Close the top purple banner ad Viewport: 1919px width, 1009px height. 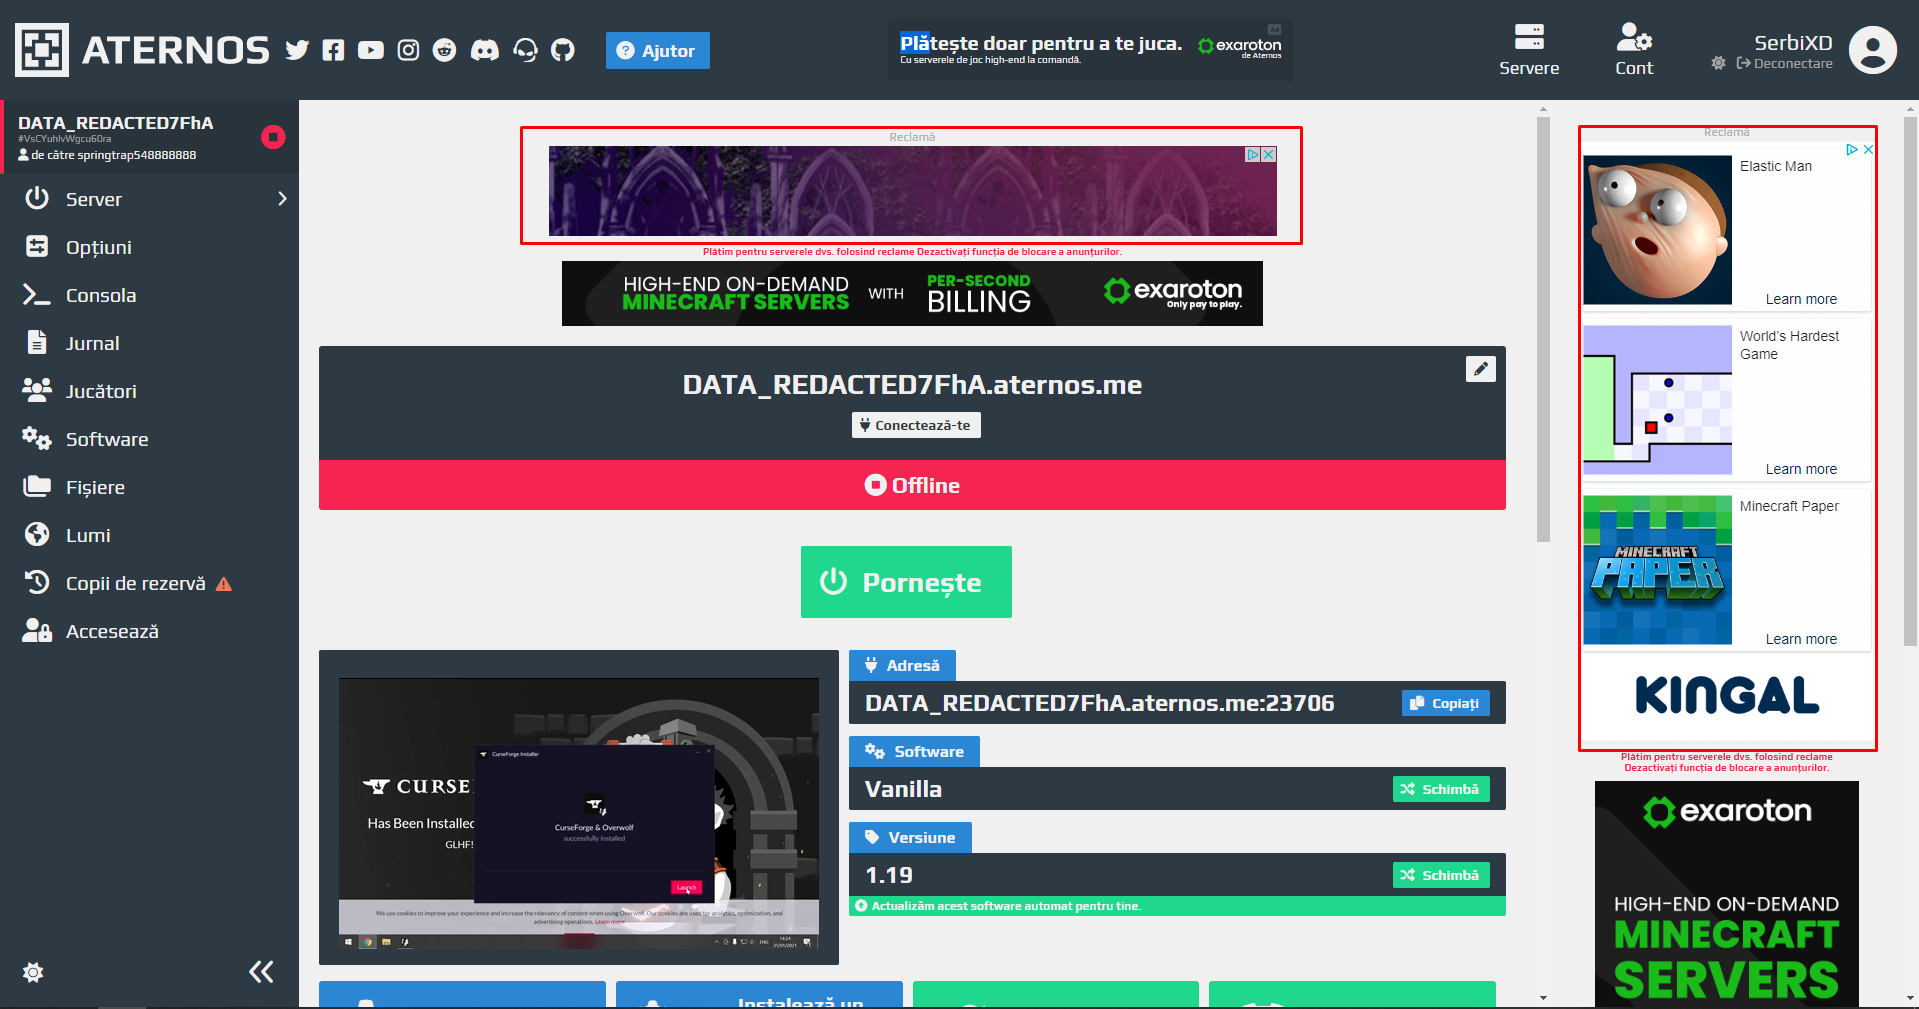coord(1269,155)
